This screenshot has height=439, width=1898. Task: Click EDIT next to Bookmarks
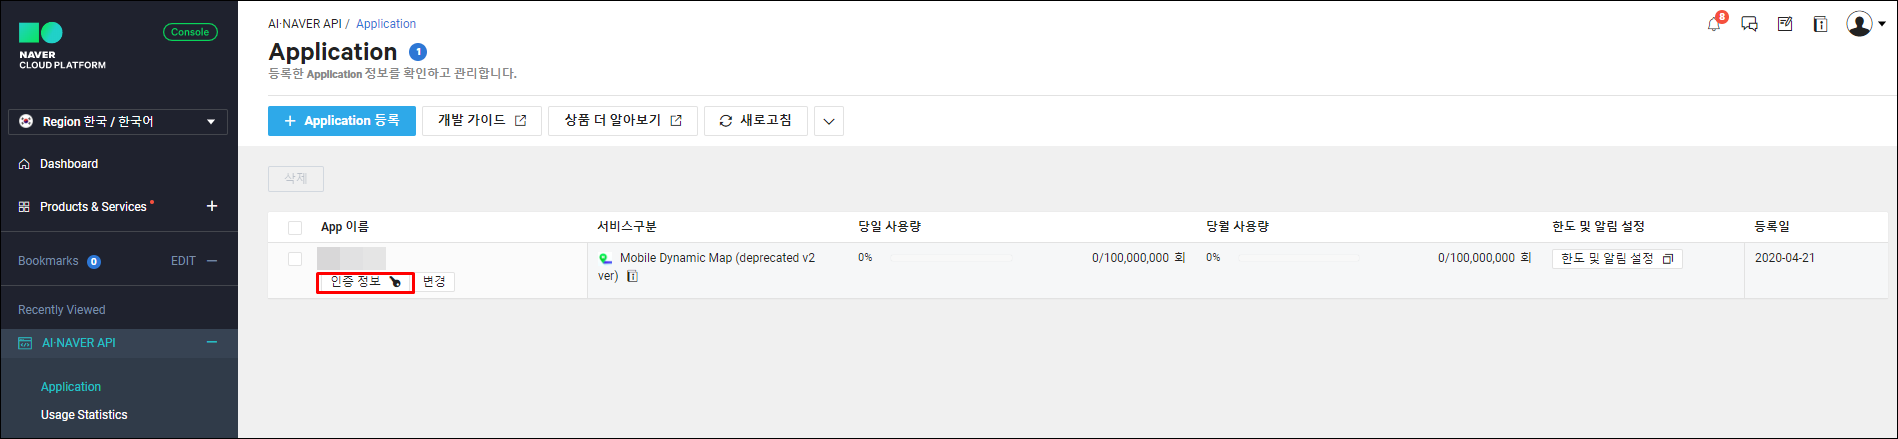tap(183, 261)
